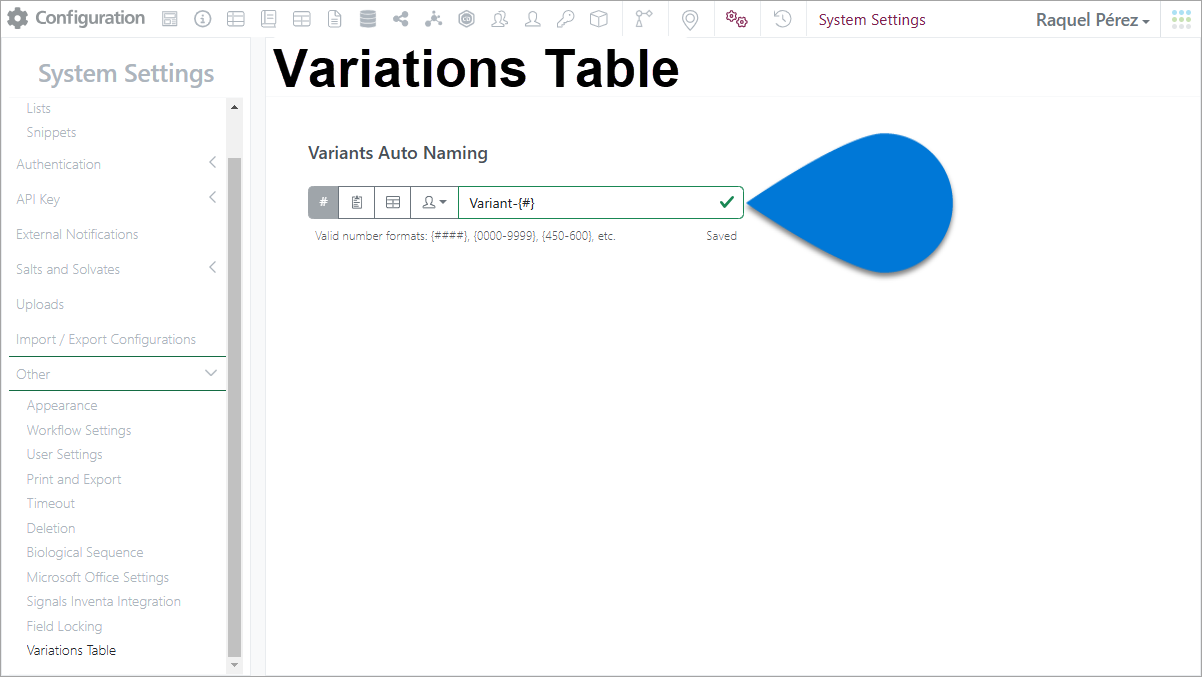Screen dimensions: 1202x677
Task: Open the database stack icon in toolbar
Action: [x=367, y=19]
